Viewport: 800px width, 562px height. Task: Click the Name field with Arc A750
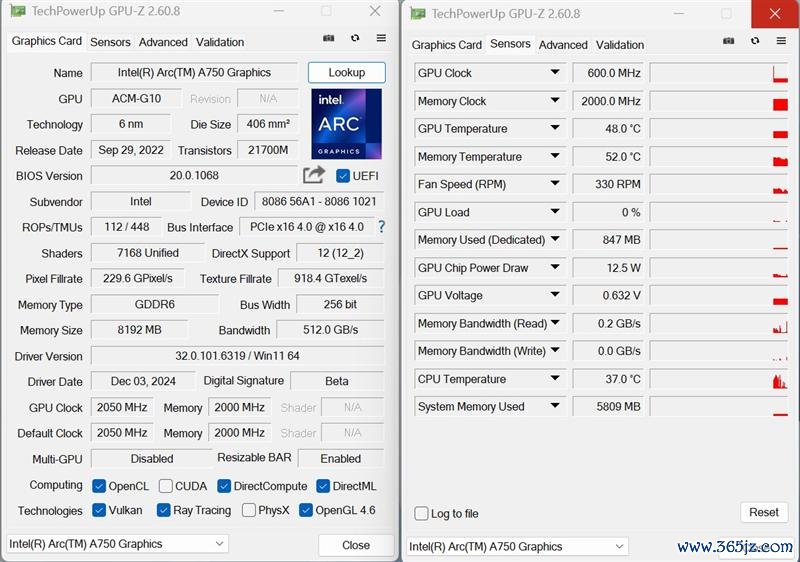pyautogui.click(x=194, y=72)
